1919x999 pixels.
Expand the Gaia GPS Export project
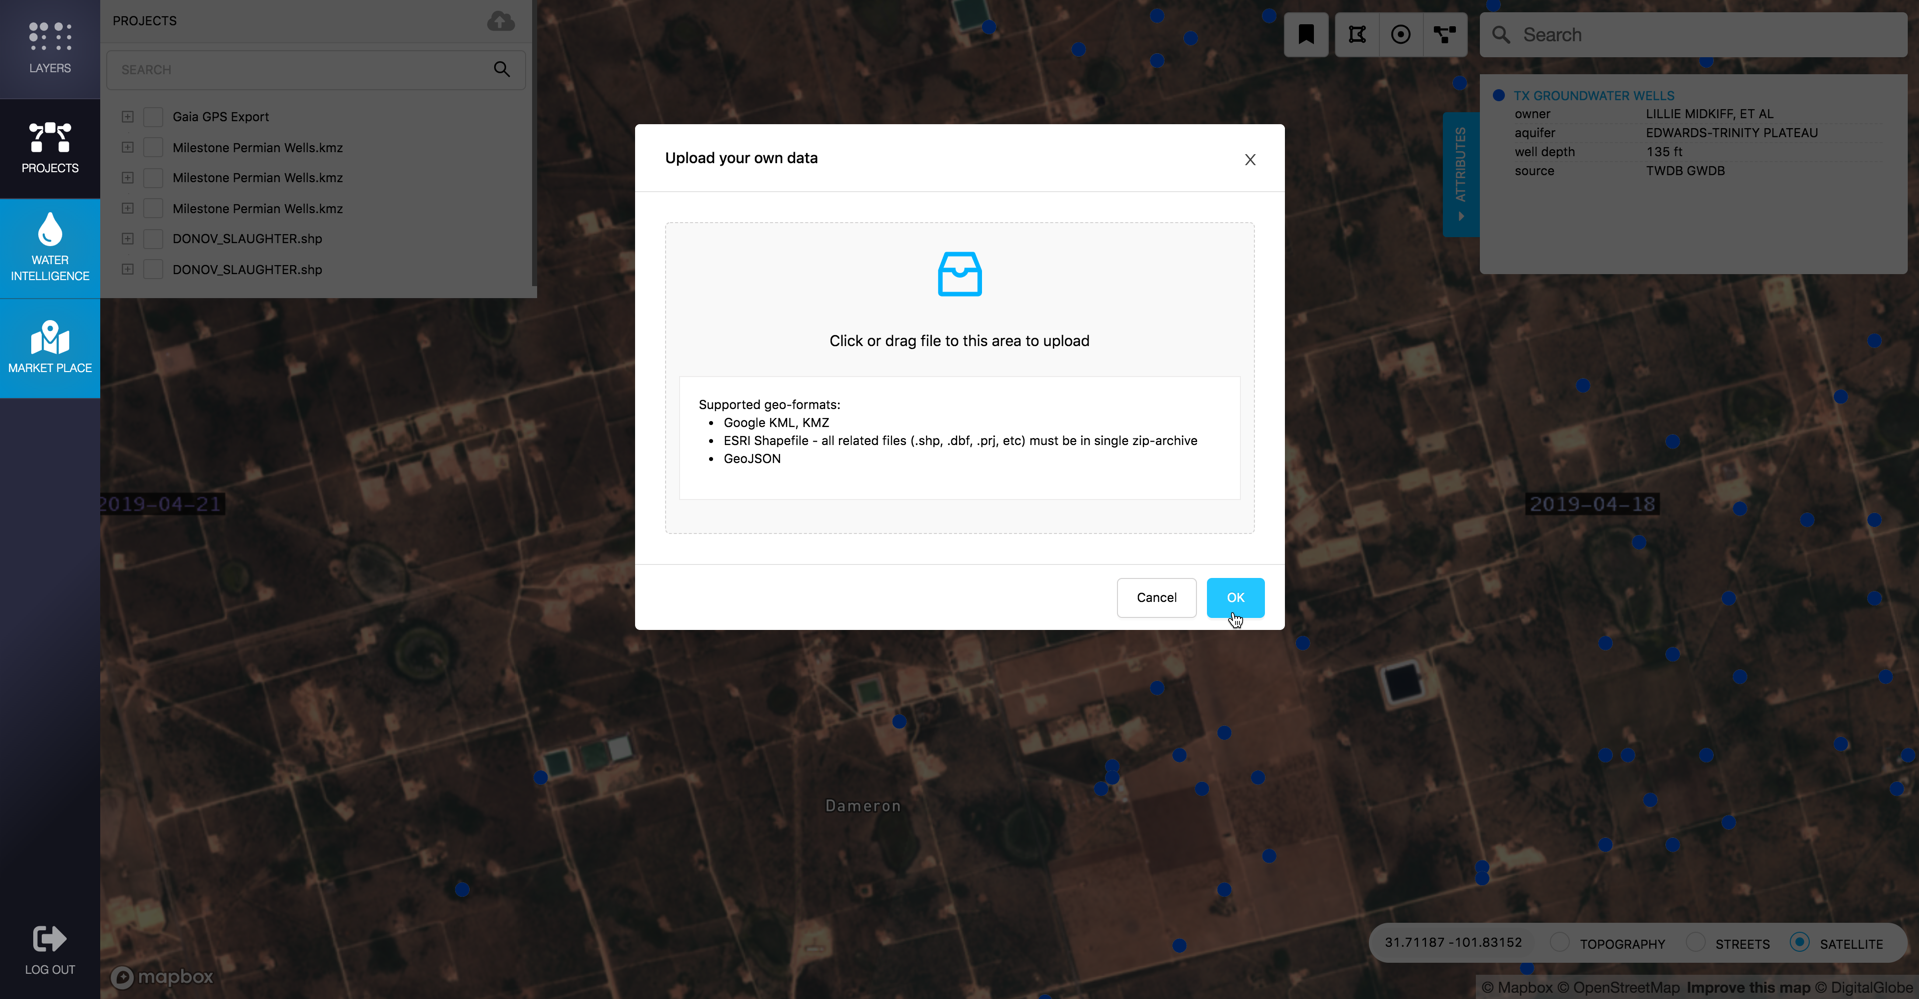click(x=128, y=117)
